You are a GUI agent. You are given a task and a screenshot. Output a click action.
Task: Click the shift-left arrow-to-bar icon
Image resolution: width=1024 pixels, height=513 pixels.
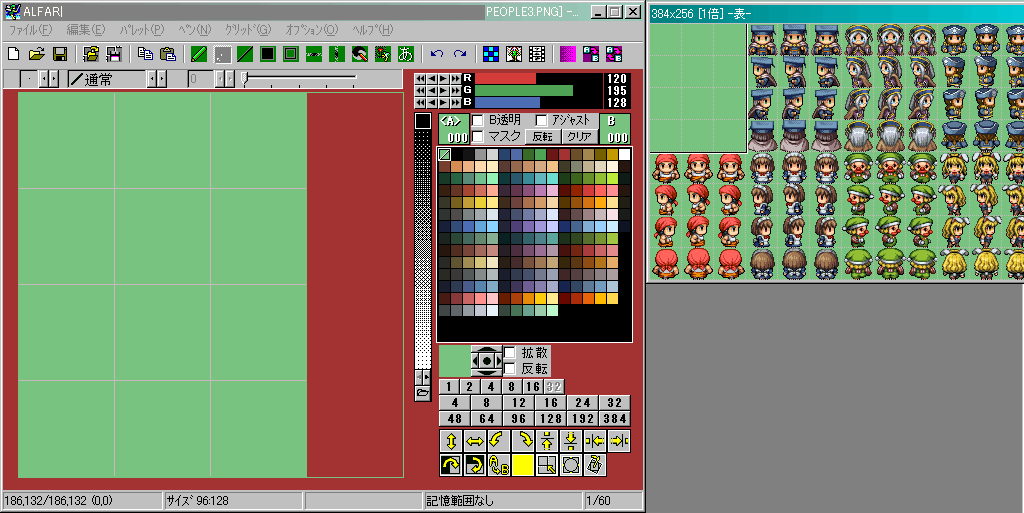(x=595, y=441)
